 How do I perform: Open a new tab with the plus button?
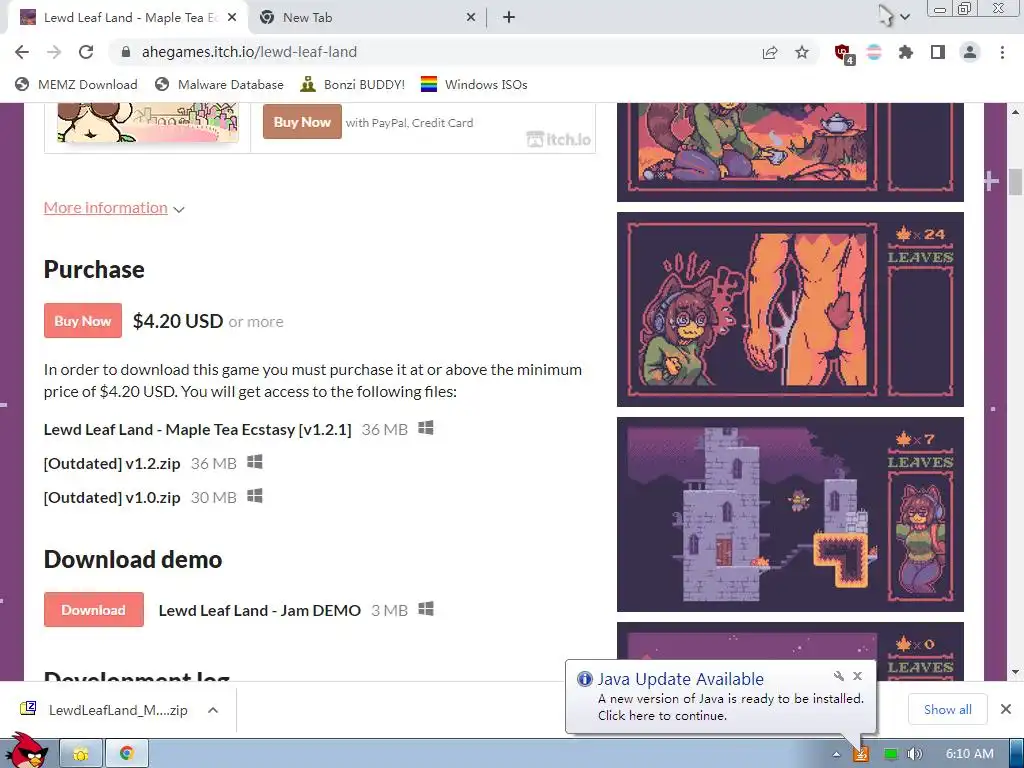(509, 18)
